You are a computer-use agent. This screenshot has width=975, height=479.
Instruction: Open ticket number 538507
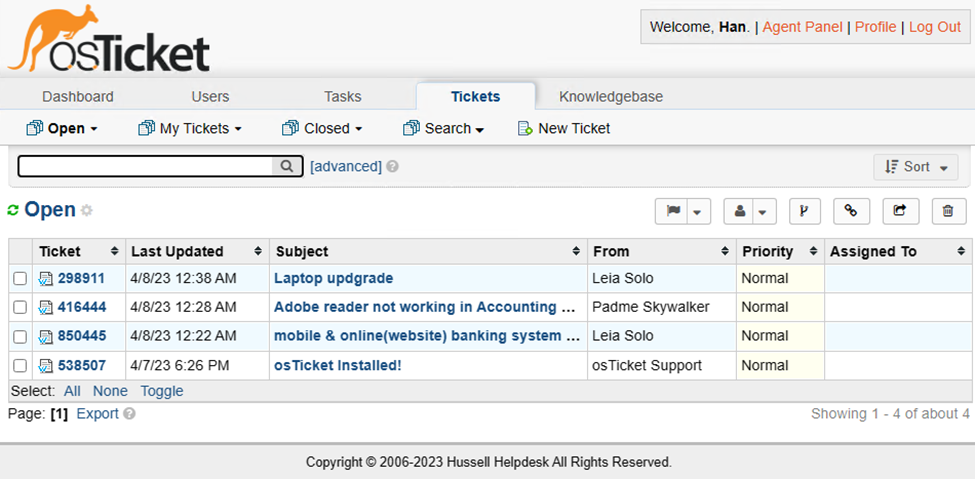(x=81, y=366)
